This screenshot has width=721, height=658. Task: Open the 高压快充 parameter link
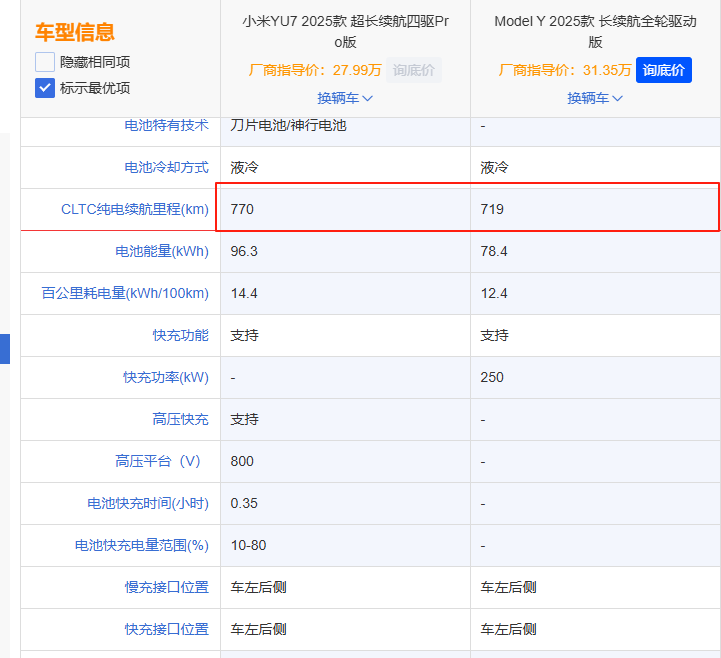click(181, 419)
